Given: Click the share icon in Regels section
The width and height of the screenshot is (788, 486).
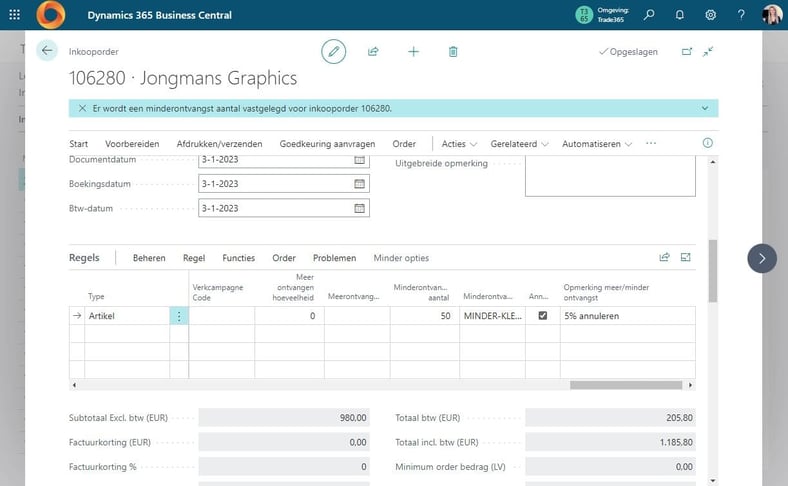Looking at the screenshot, I should (x=664, y=257).
